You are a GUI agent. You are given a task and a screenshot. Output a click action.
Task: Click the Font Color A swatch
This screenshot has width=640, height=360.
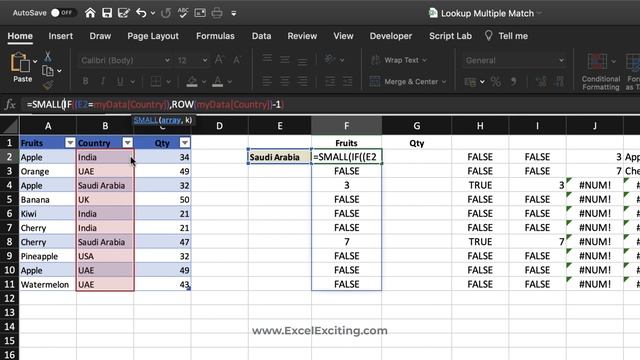click(218, 81)
